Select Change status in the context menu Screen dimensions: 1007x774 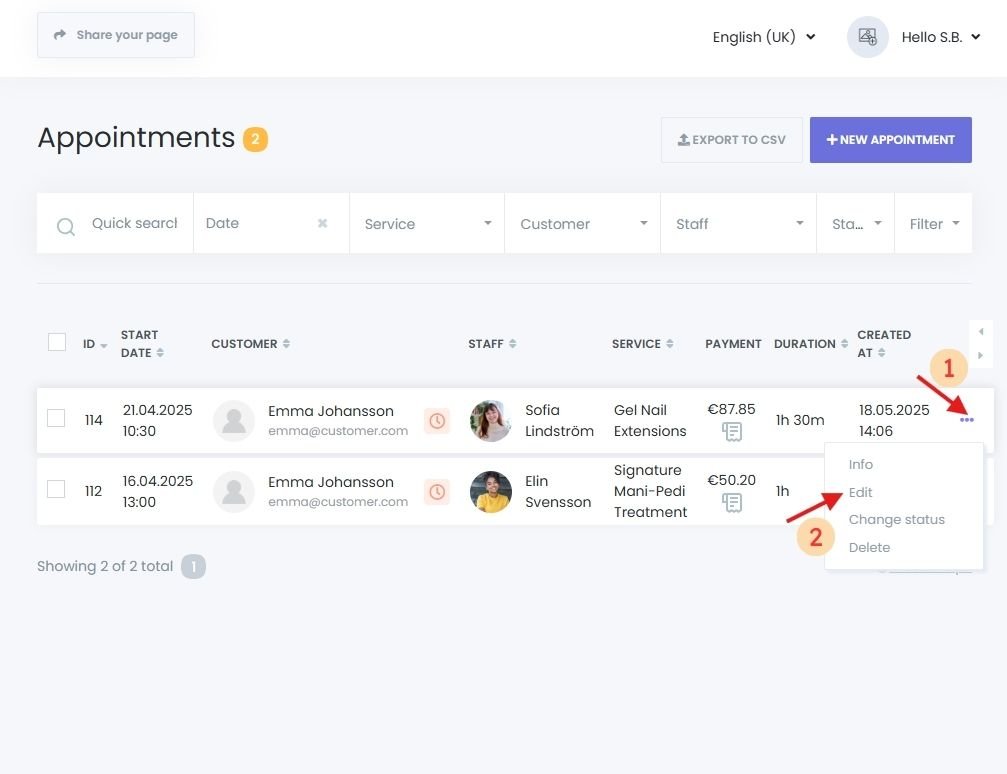pos(896,520)
